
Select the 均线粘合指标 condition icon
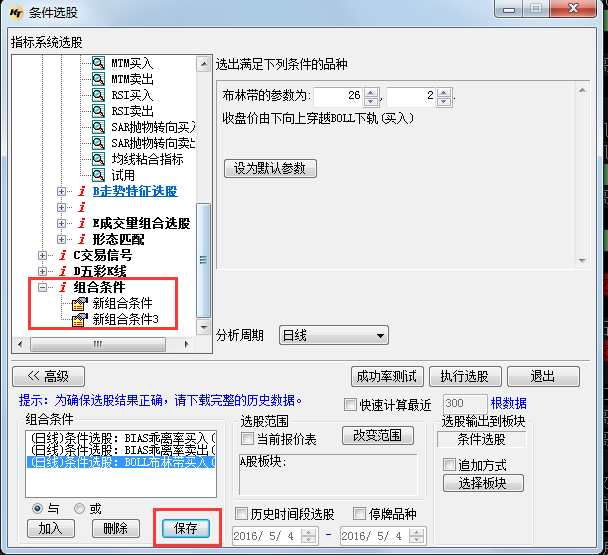click(98, 159)
